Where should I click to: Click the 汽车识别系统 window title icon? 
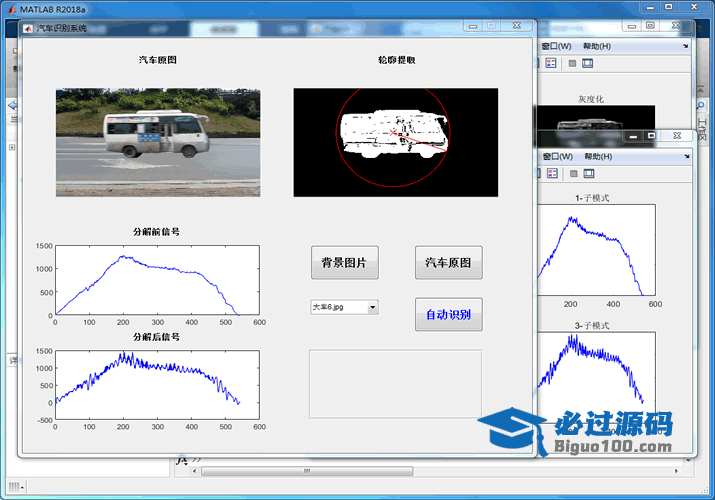point(27,28)
